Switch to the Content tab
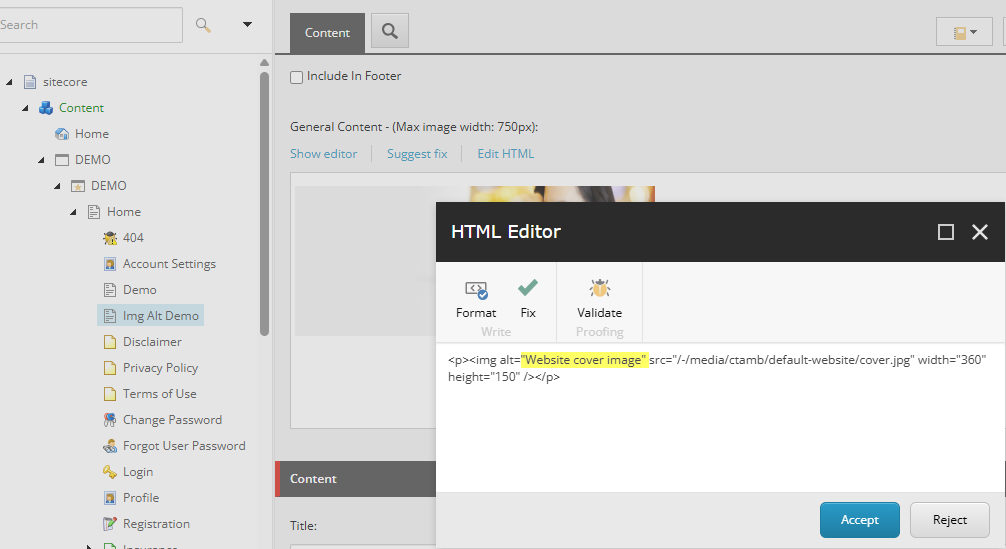The width and height of the screenshot is (1006, 549). pos(327,33)
